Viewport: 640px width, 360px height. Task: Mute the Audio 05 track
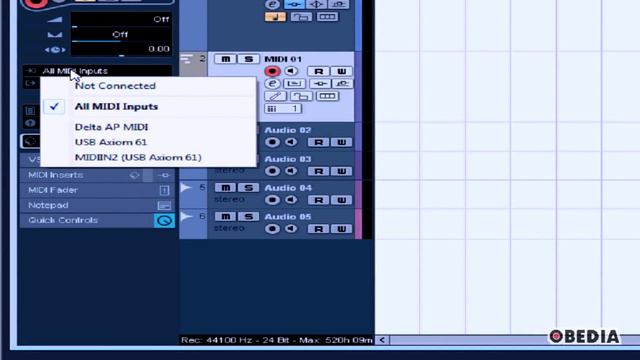225,216
